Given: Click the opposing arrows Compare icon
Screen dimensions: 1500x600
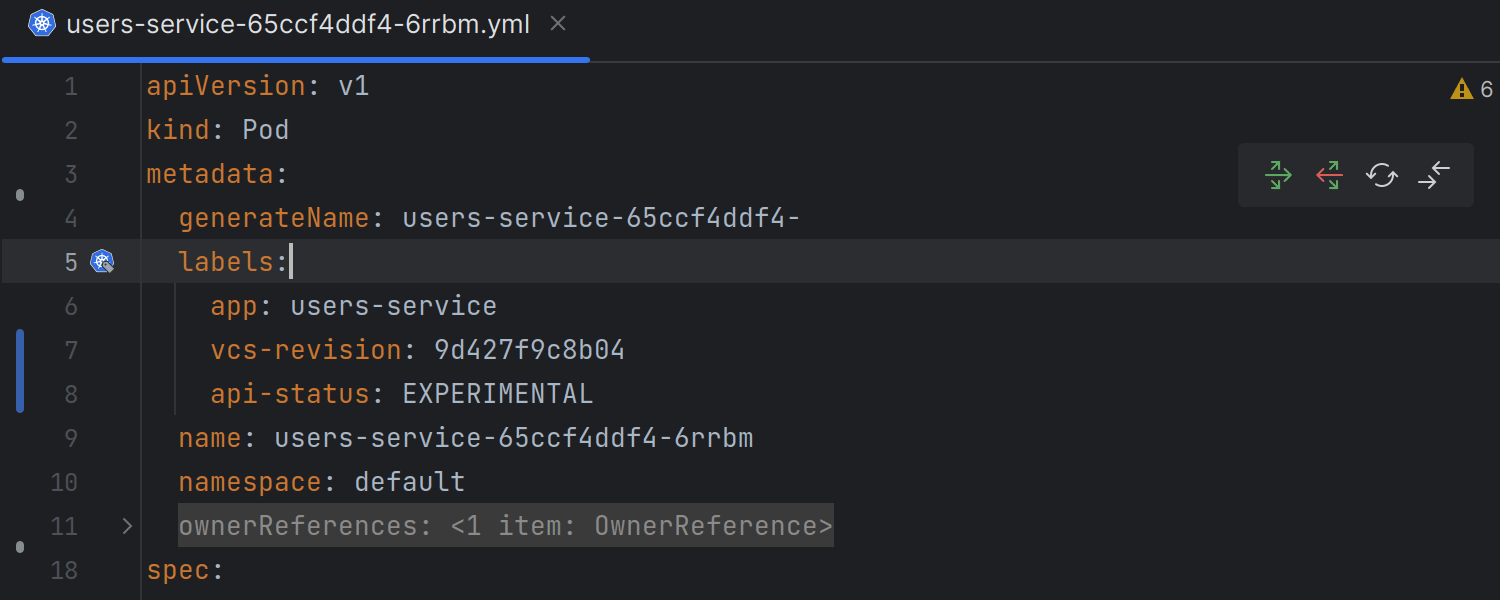Looking at the screenshot, I should click(x=1433, y=175).
